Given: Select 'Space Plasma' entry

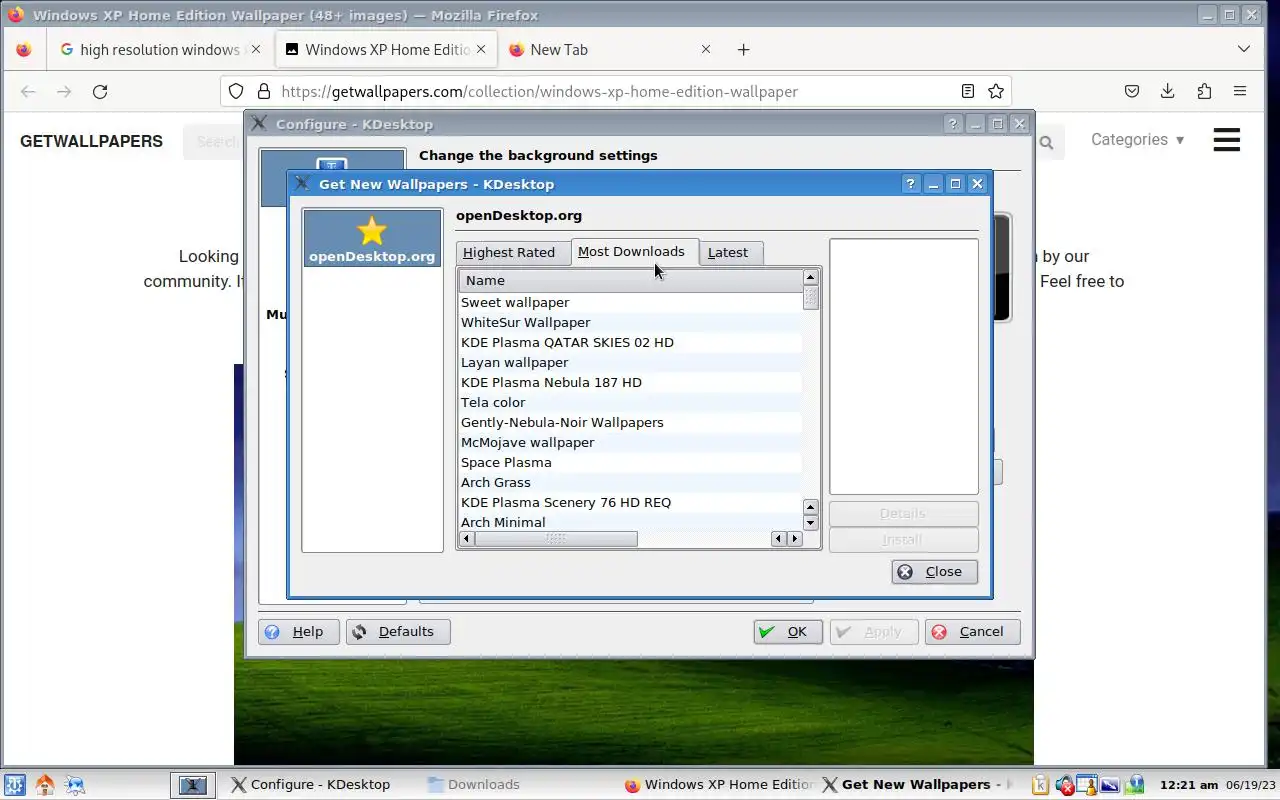Looking at the screenshot, I should pyautogui.click(x=630, y=462).
